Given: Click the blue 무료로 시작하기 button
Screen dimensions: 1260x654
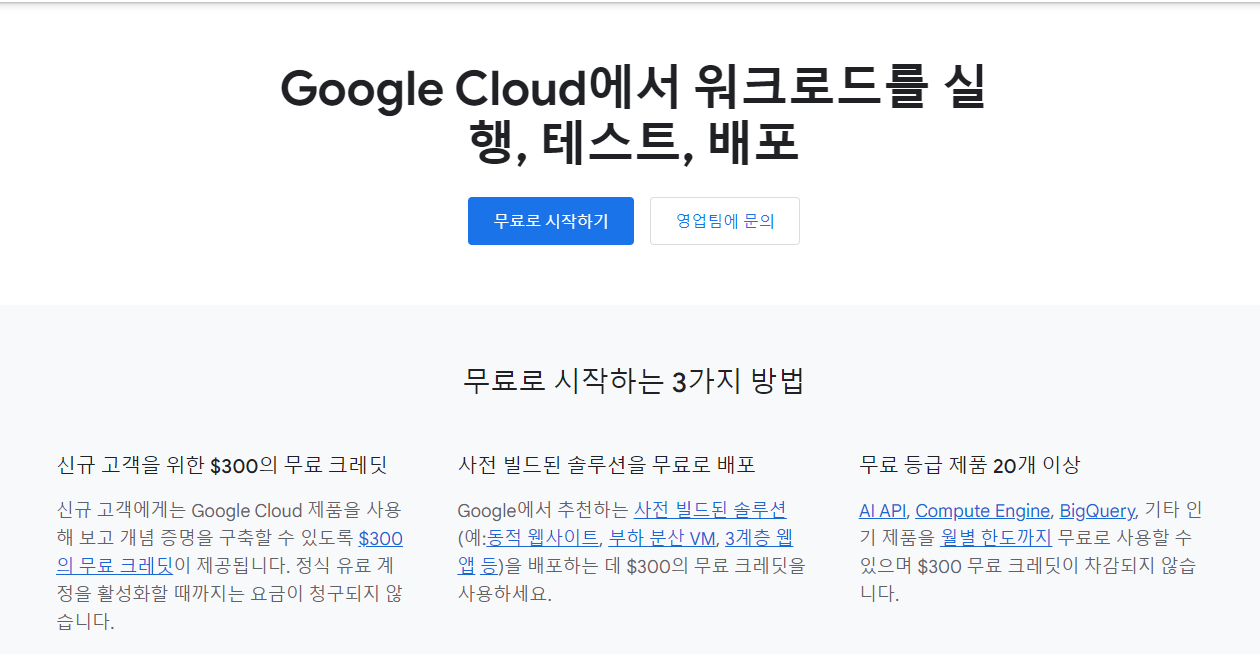Looking at the screenshot, I should click(551, 221).
